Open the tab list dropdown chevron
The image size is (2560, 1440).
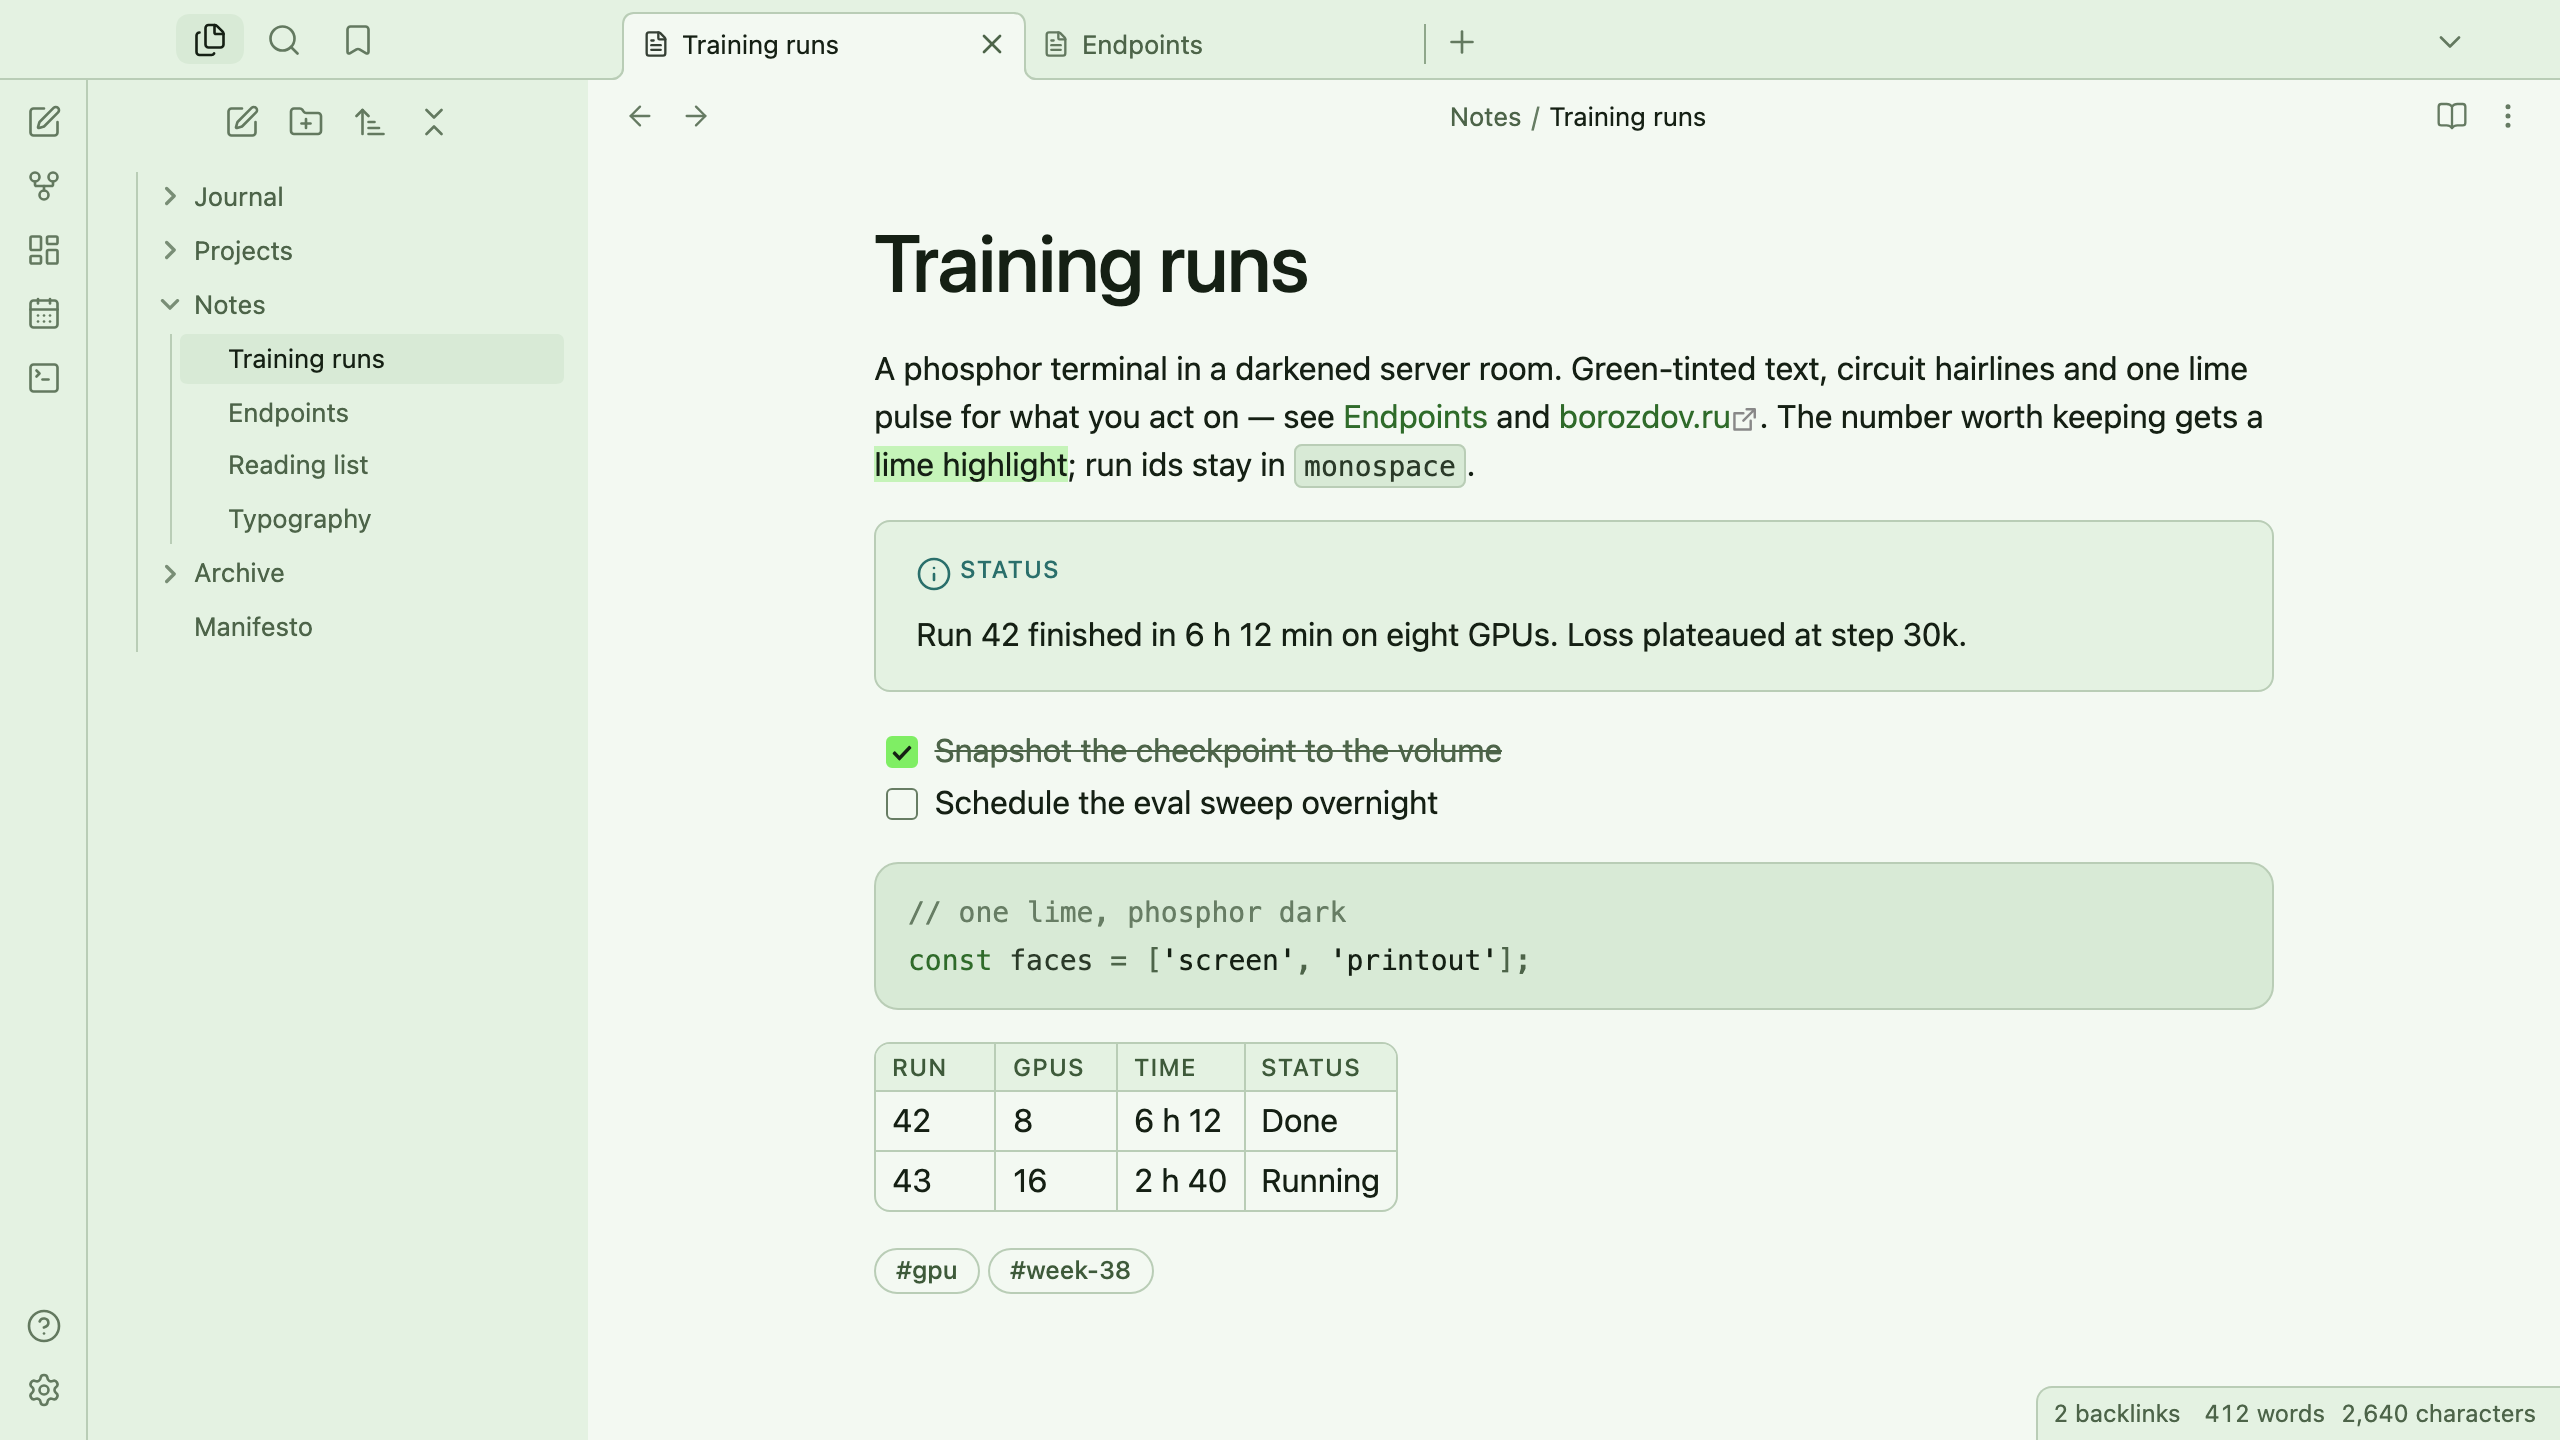click(x=2450, y=42)
